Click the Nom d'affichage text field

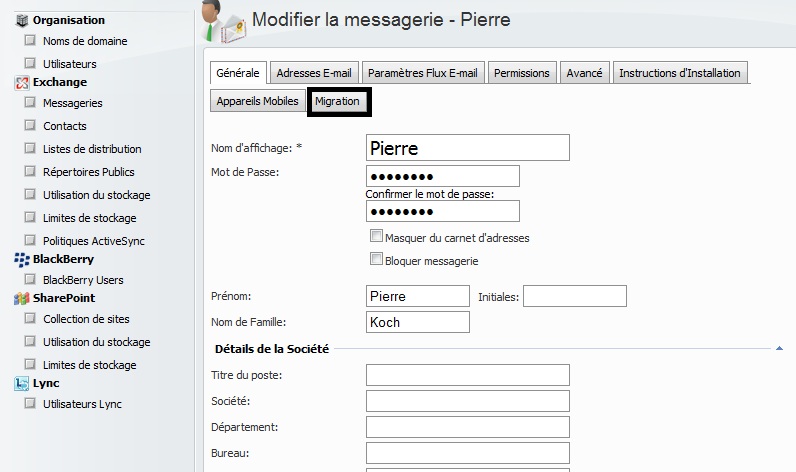(x=468, y=148)
